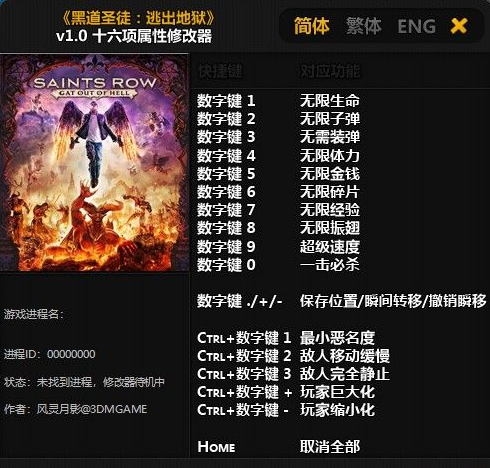Viewport: 490px width, 468px height.
Task: Activate 无限振翅 option
Action: (x=330, y=228)
